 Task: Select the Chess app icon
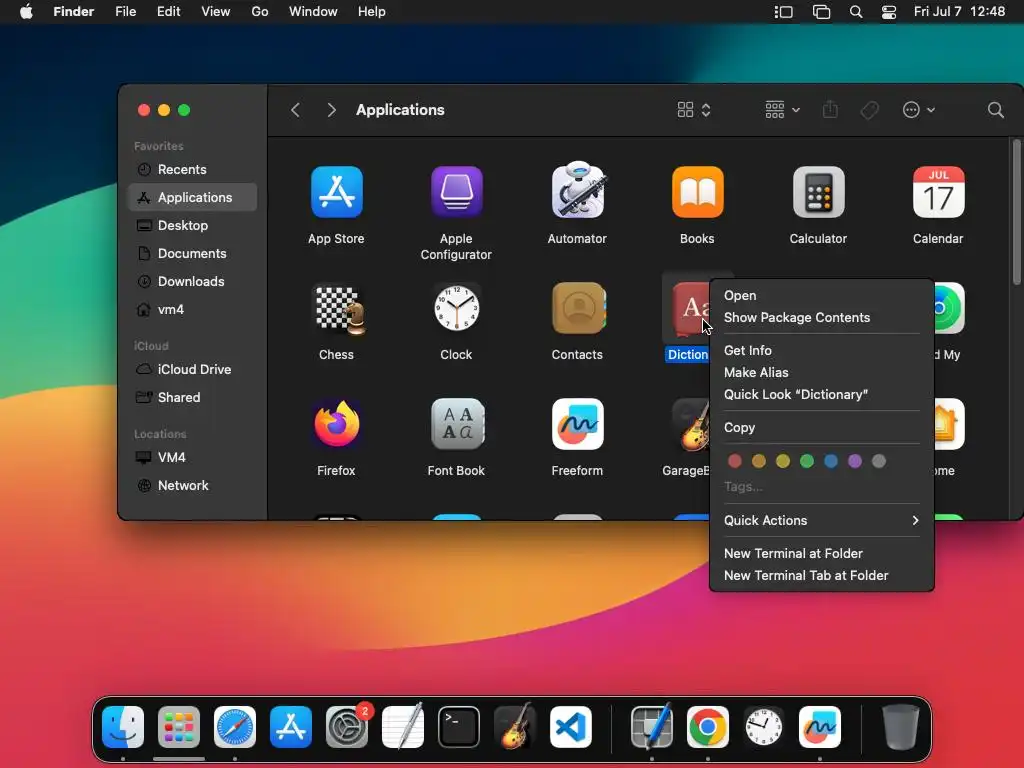(x=339, y=308)
